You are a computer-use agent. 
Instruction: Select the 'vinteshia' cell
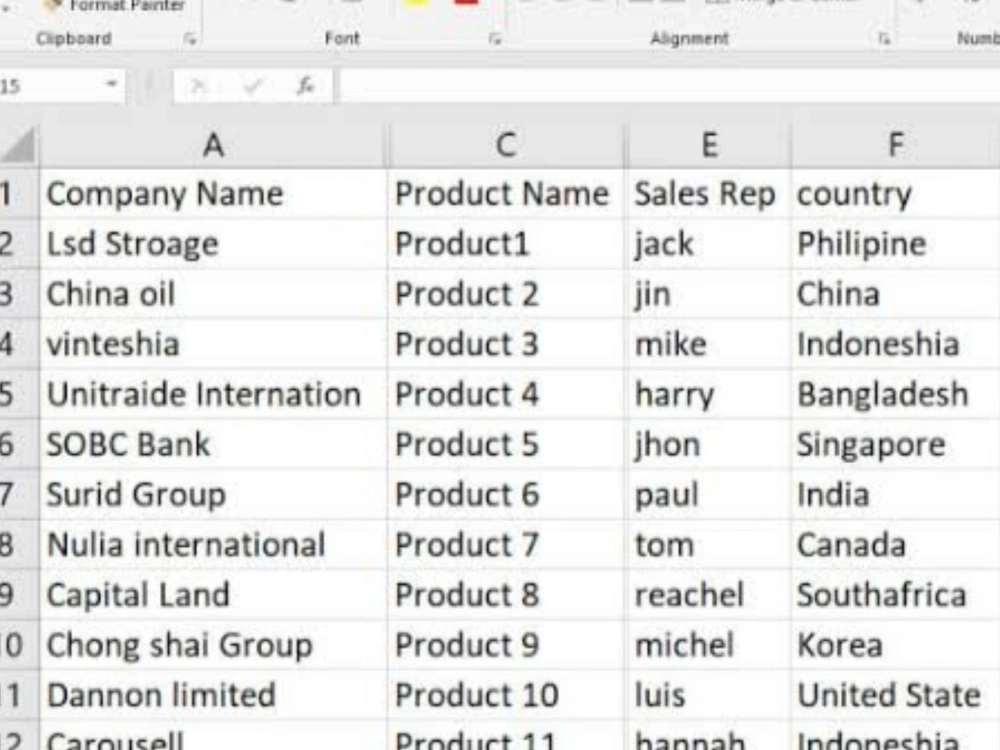(x=214, y=344)
